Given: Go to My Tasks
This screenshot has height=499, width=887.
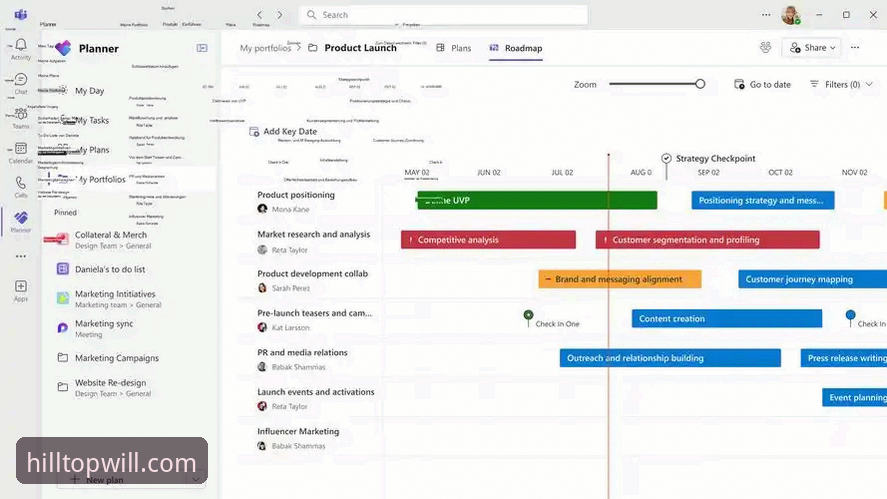Looking at the screenshot, I should click(x=92, y=121).
